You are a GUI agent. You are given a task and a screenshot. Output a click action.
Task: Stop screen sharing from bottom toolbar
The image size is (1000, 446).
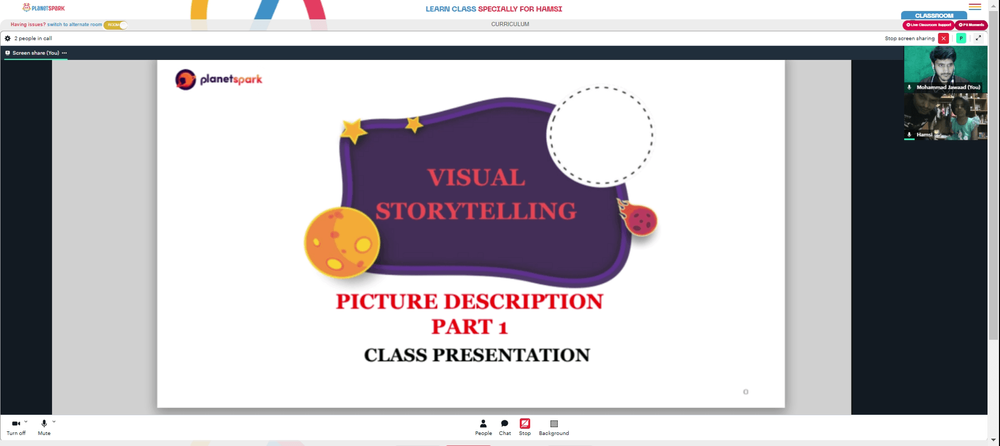(525, 427)
